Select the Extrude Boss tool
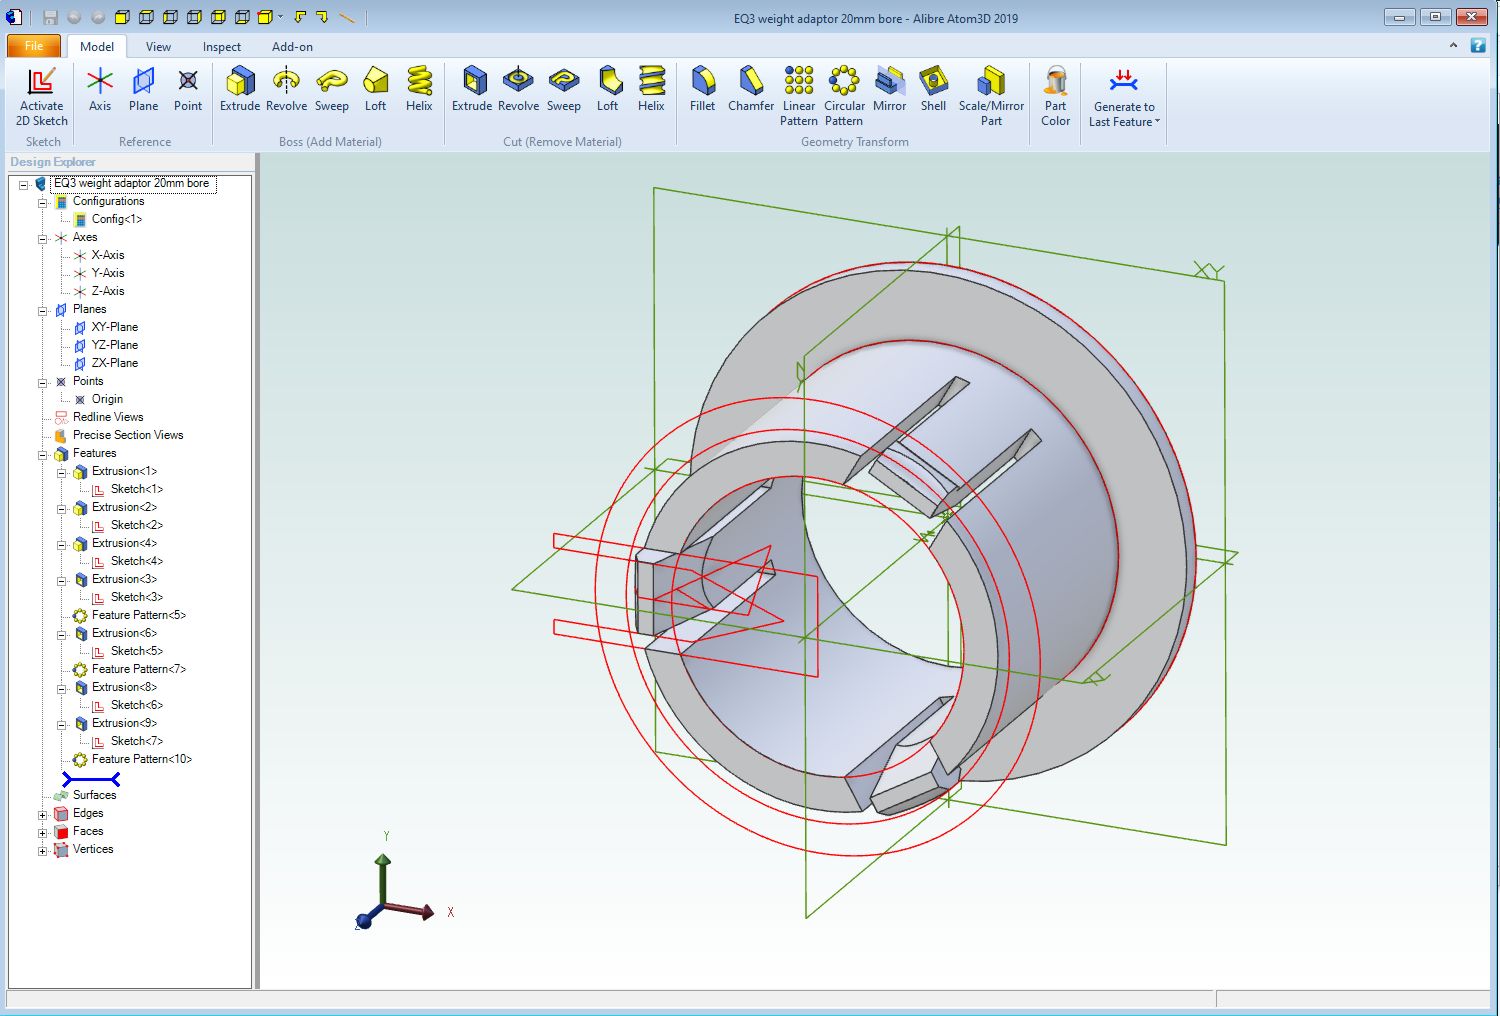 coord(240,90)
